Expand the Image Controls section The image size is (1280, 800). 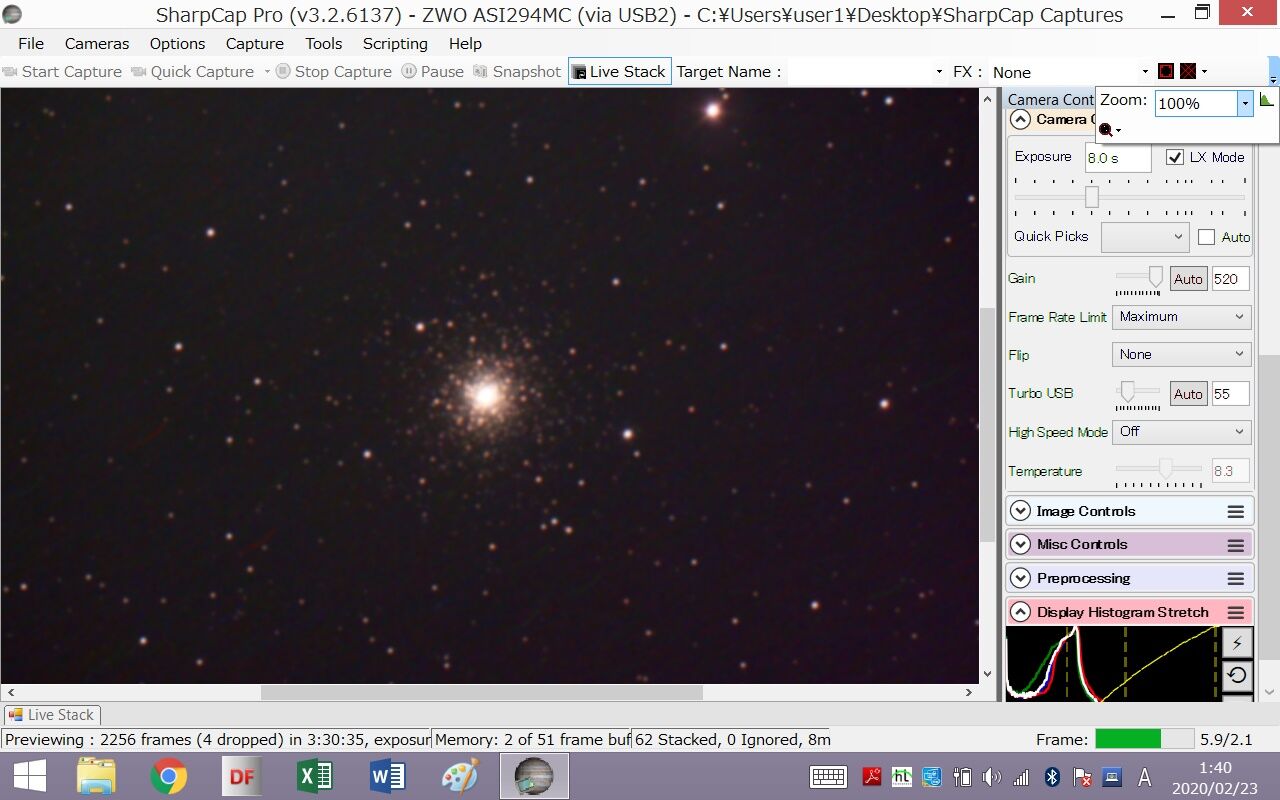(1020, 511)
